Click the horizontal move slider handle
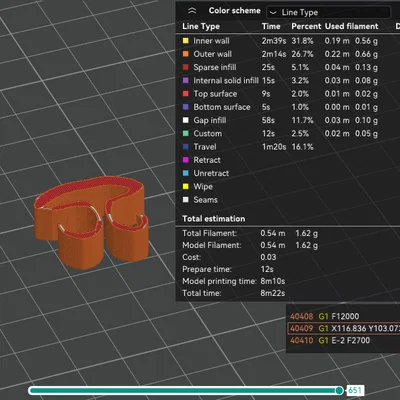This screenshot has width=400, height=400. tap(339, 390)
